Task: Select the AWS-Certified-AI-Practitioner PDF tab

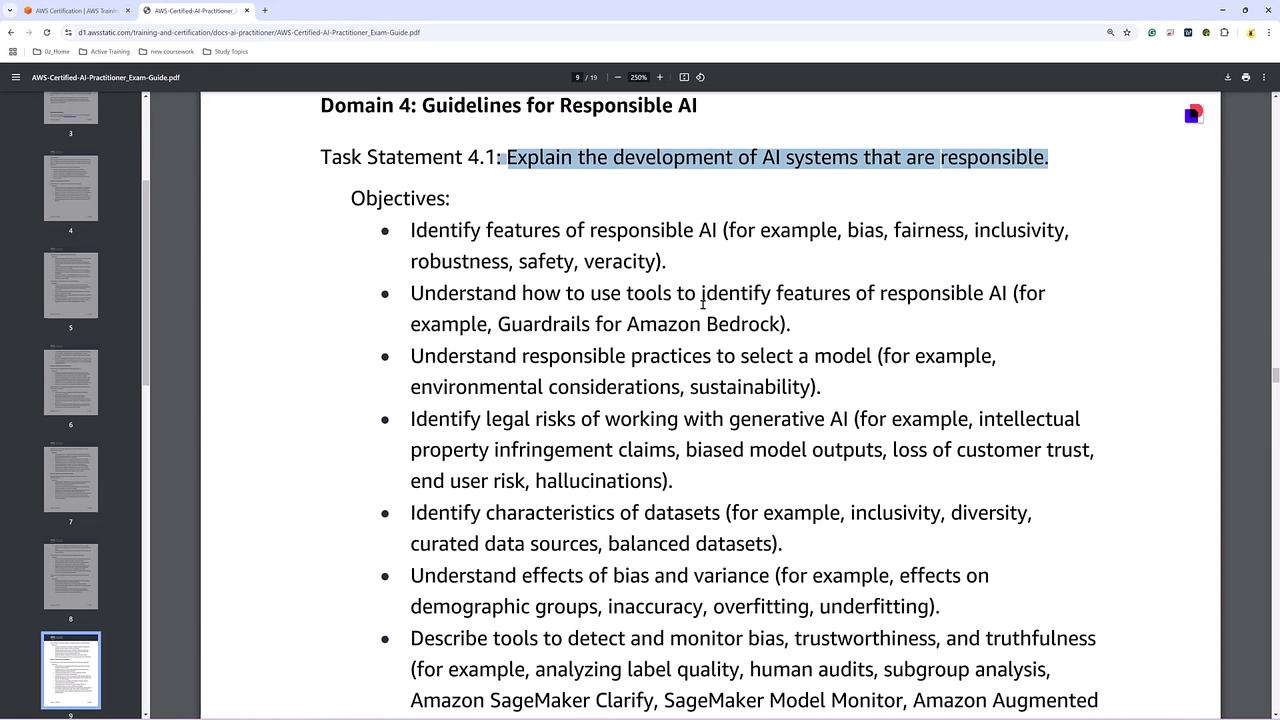Action: (196, 10)
